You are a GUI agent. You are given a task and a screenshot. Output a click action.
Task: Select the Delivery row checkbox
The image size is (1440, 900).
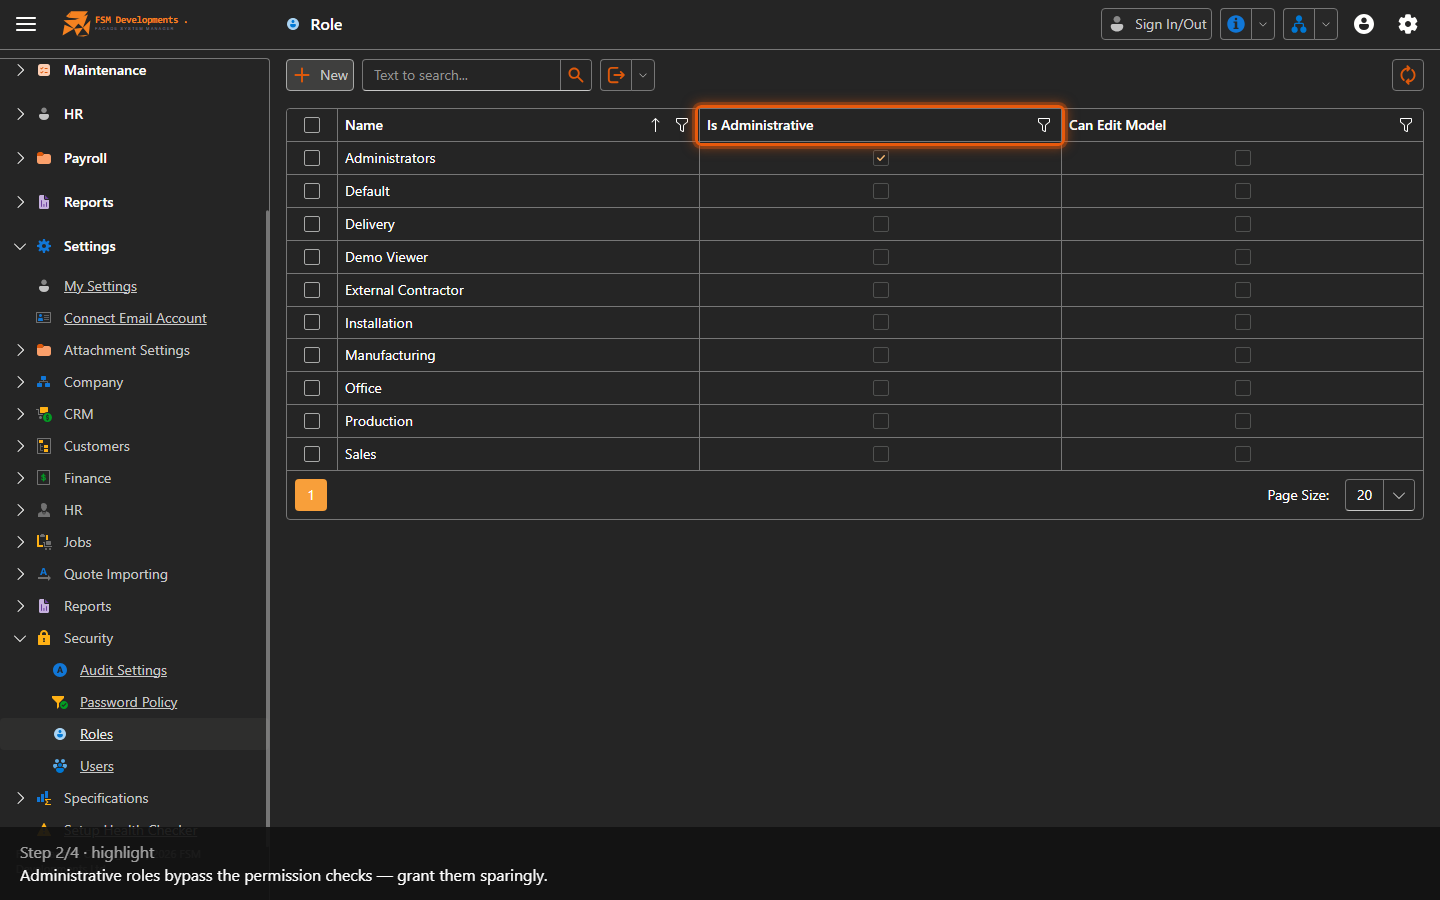tap(312, 224)
